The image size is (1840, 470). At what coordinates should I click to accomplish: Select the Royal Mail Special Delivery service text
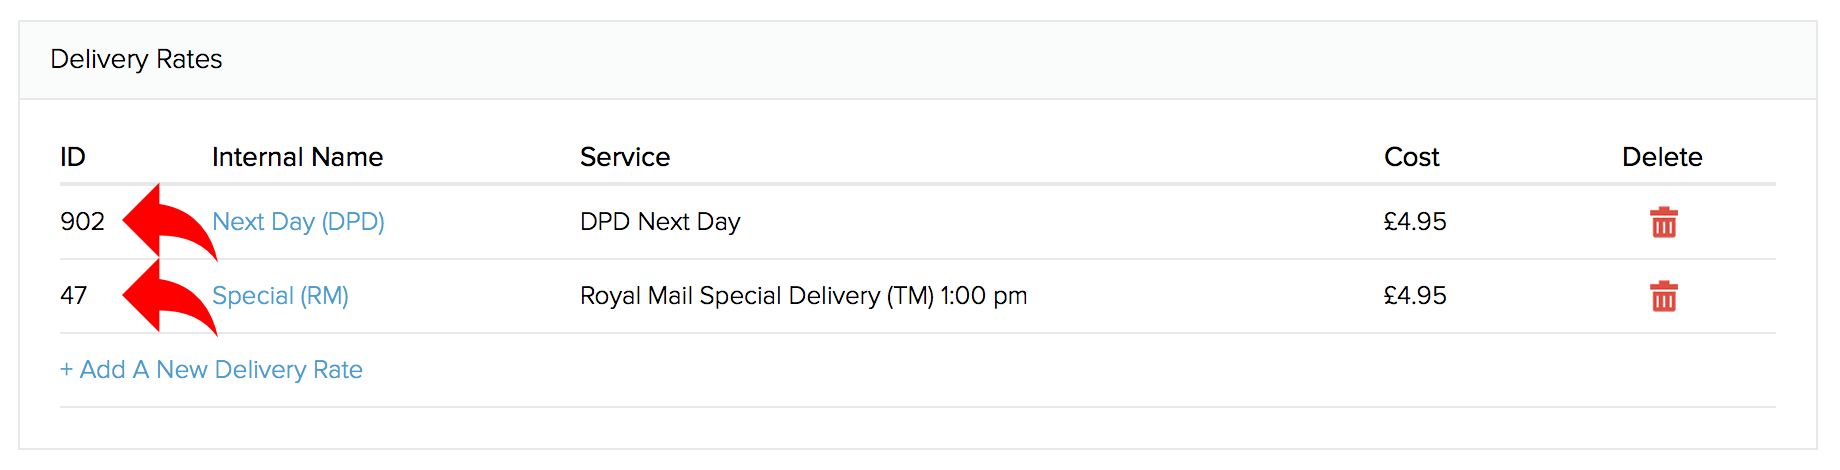pyautogui.click(x=804, y=296)
